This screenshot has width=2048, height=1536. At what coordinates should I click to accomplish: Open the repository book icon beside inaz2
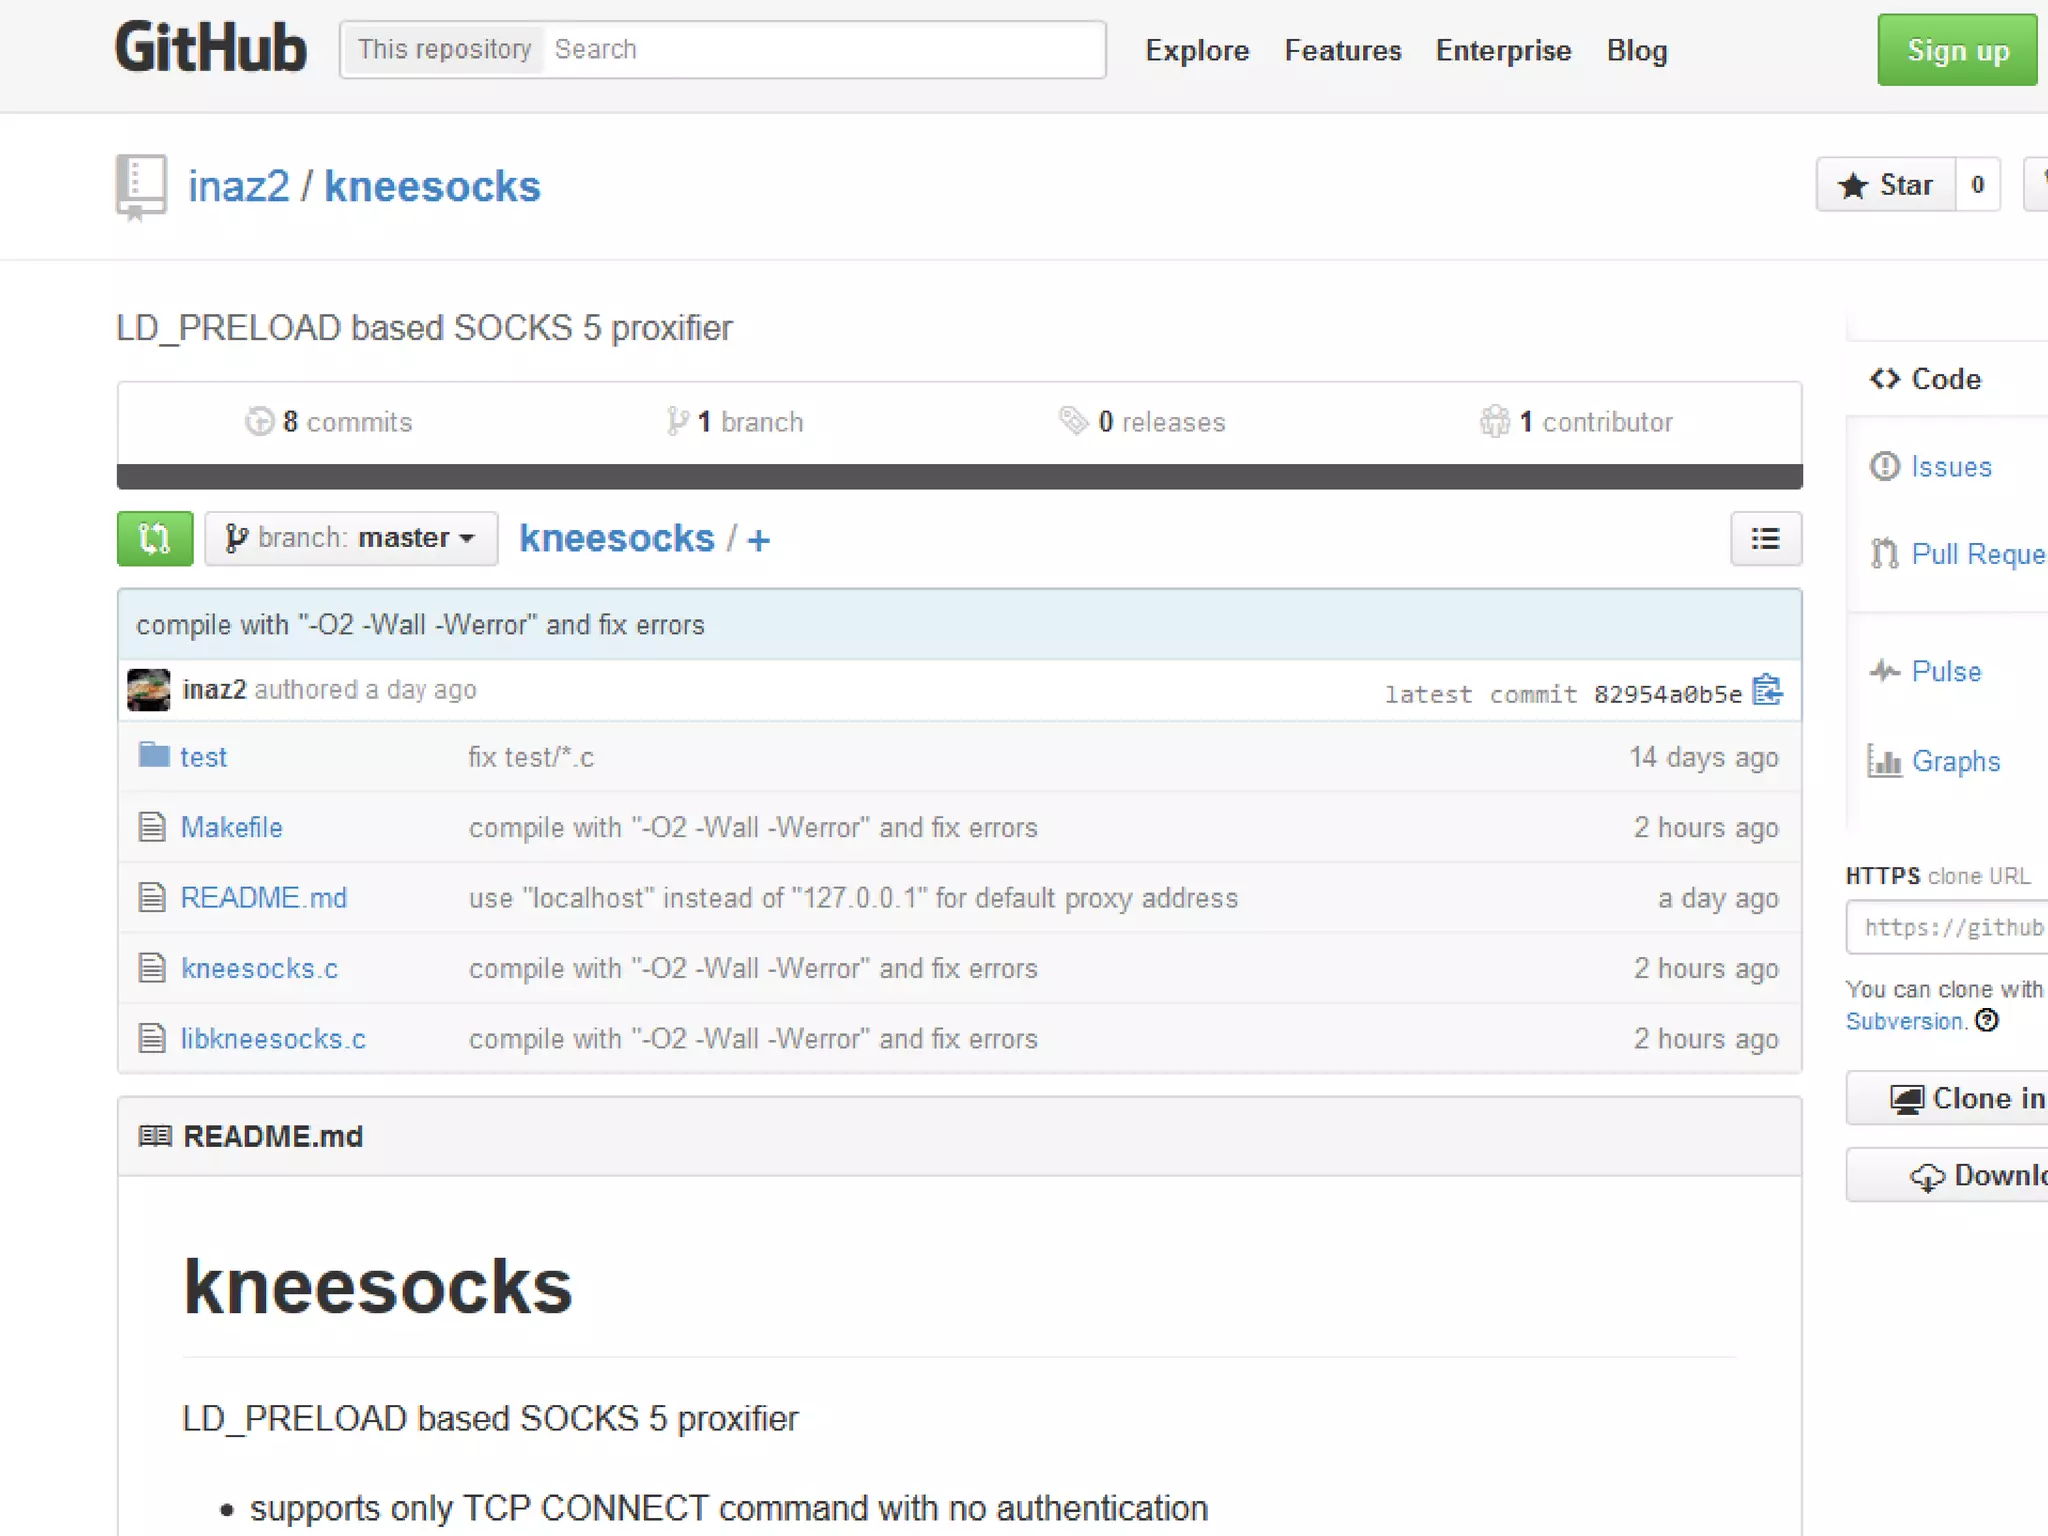point(141,187)
